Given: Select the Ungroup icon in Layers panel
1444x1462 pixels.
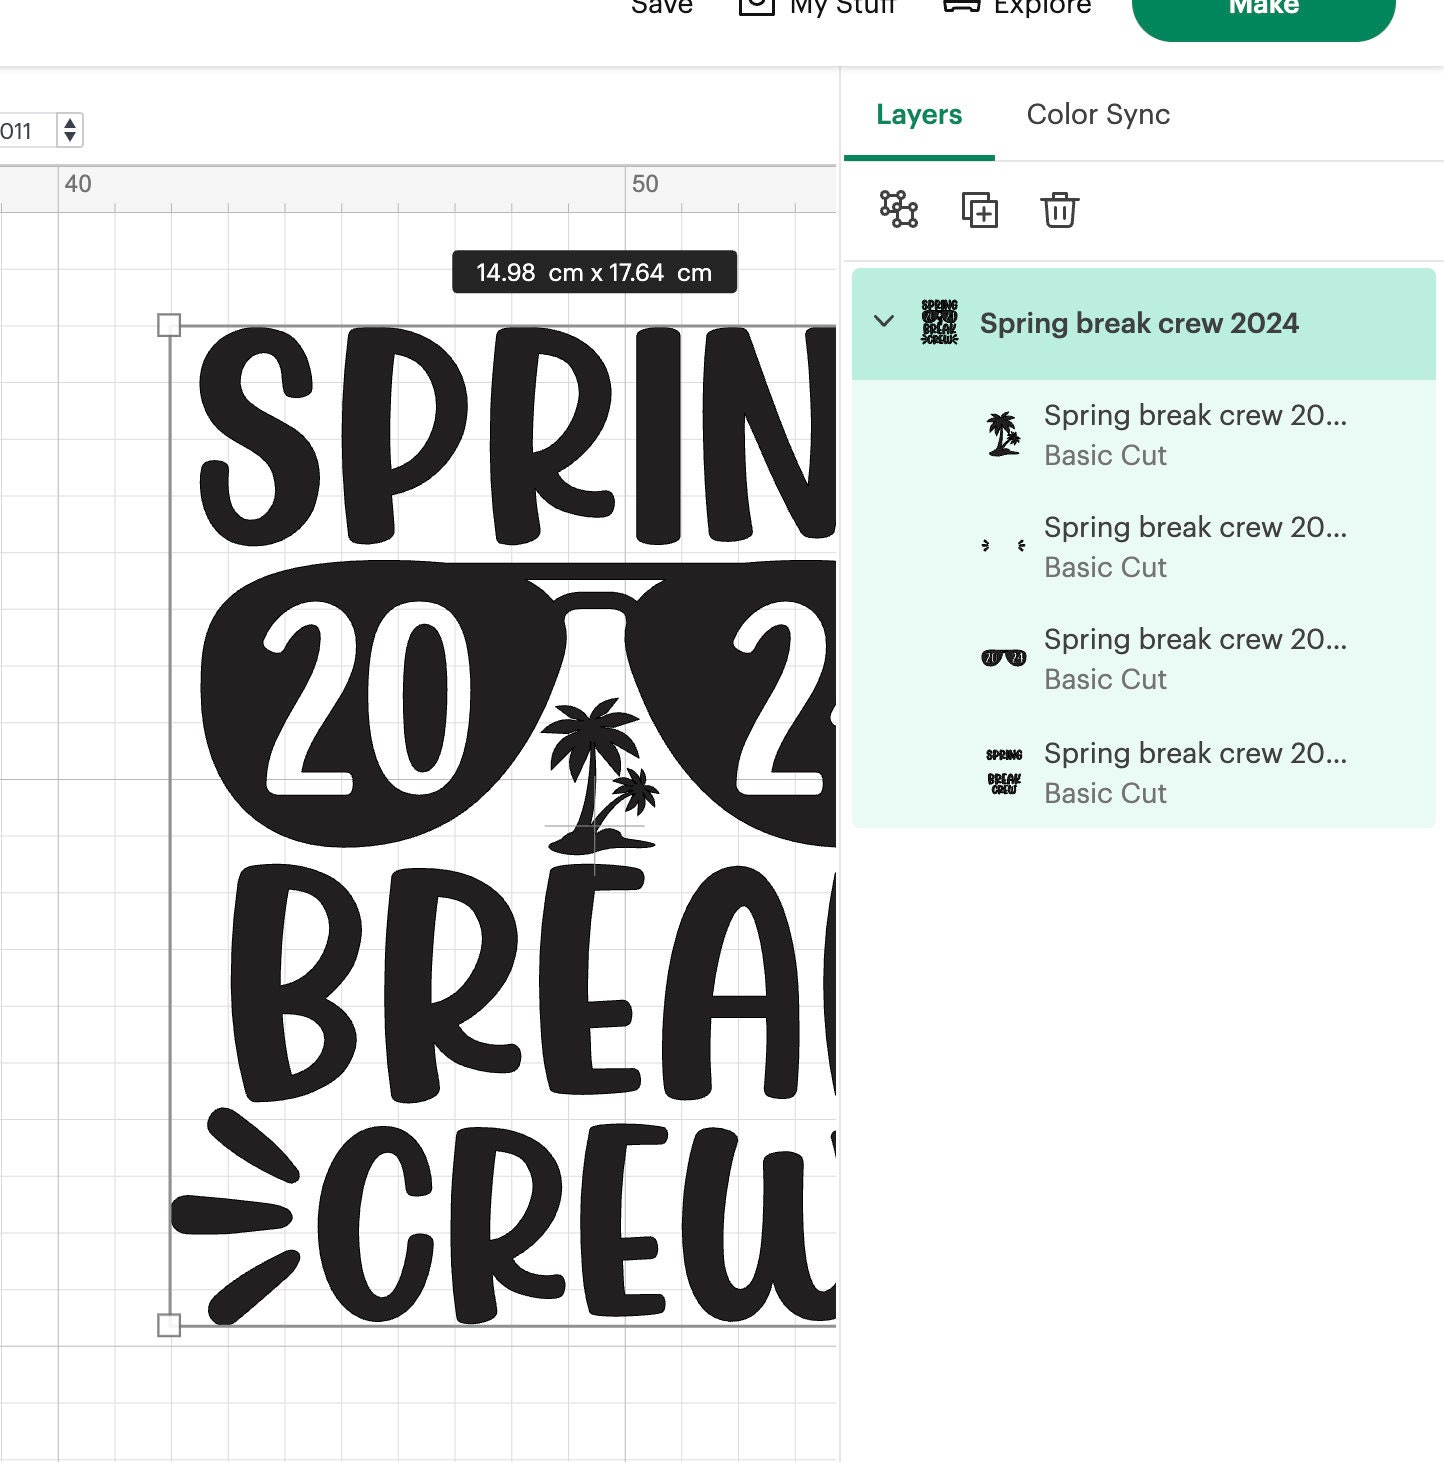Looking at the screenshot, I should pyautogui.click(x=899, y=210).
